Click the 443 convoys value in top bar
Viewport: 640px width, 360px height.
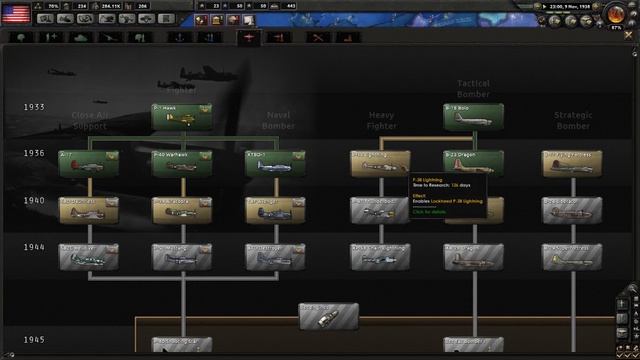[291, 6]
